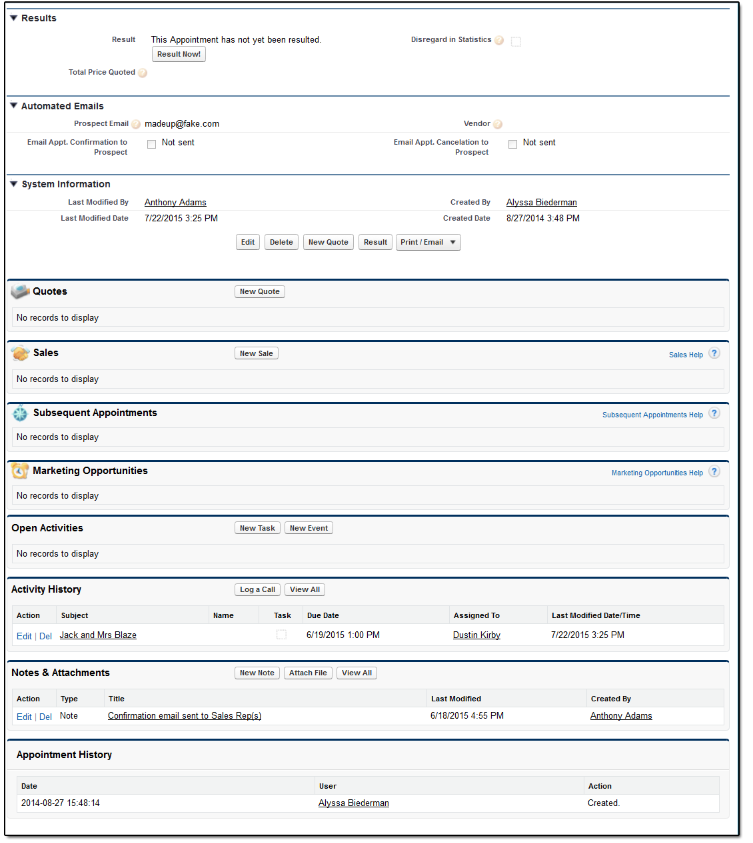Open the Alyssa Biederman Created By link

click(541, 202)
